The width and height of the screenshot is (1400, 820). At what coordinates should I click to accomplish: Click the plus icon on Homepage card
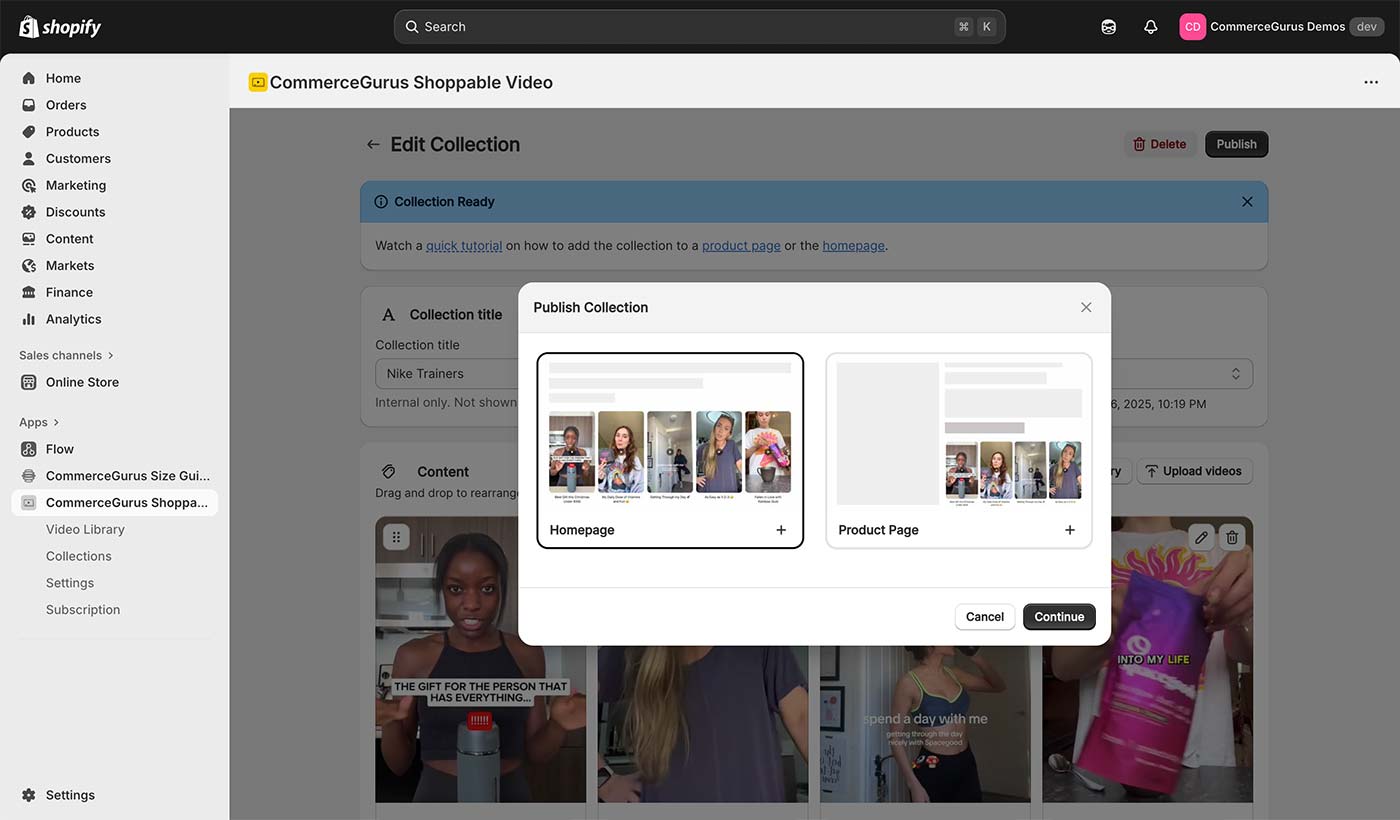tap(781, 530)
